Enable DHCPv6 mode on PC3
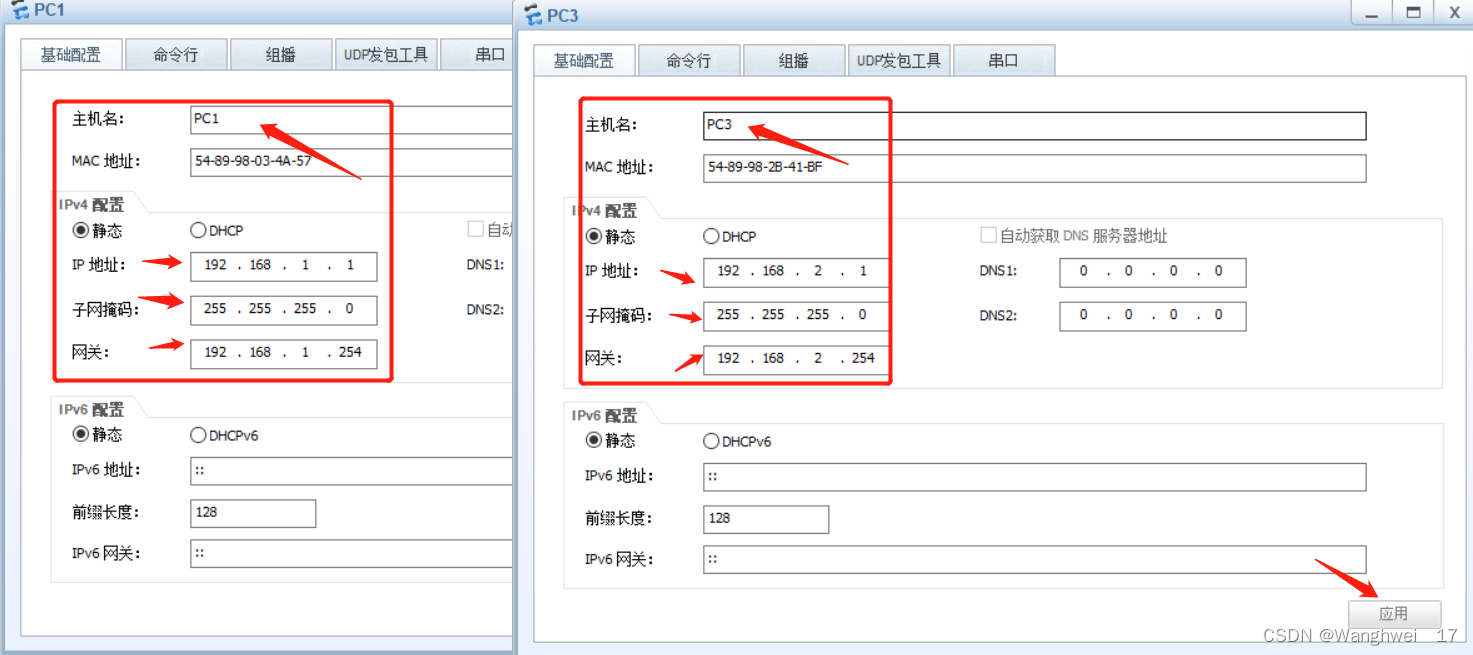Viewport: 1473px width, 655px height. (x=711, y=440)
